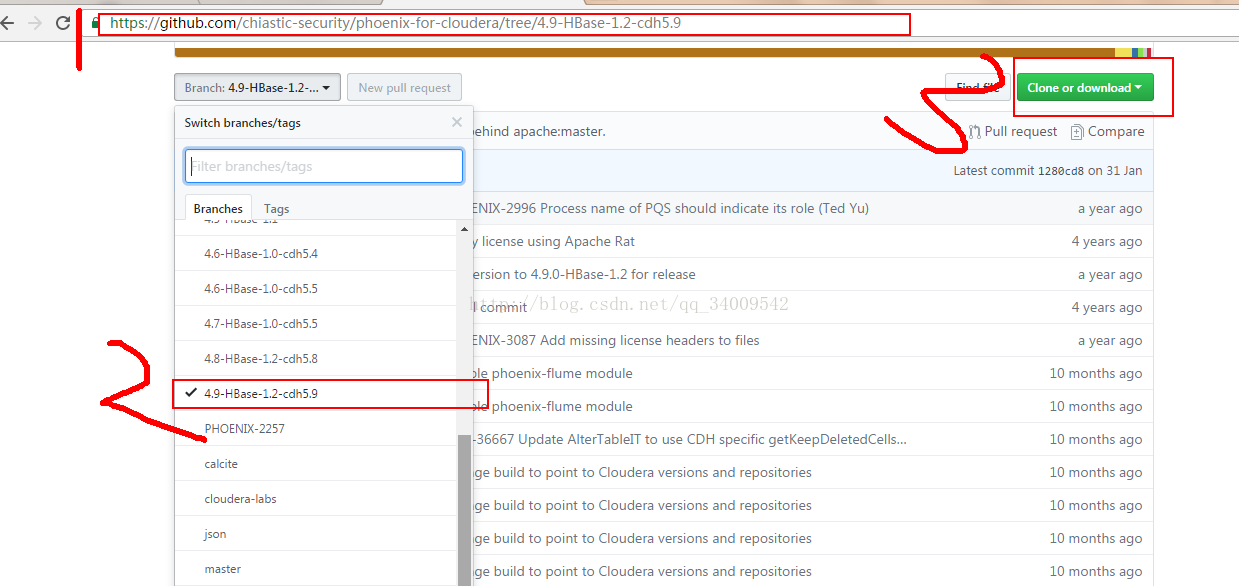The image size is (1239, 586).
Task: Open commit 'ersion to 4.9.0-HBase-1.2 for release'
Action: 582,274
